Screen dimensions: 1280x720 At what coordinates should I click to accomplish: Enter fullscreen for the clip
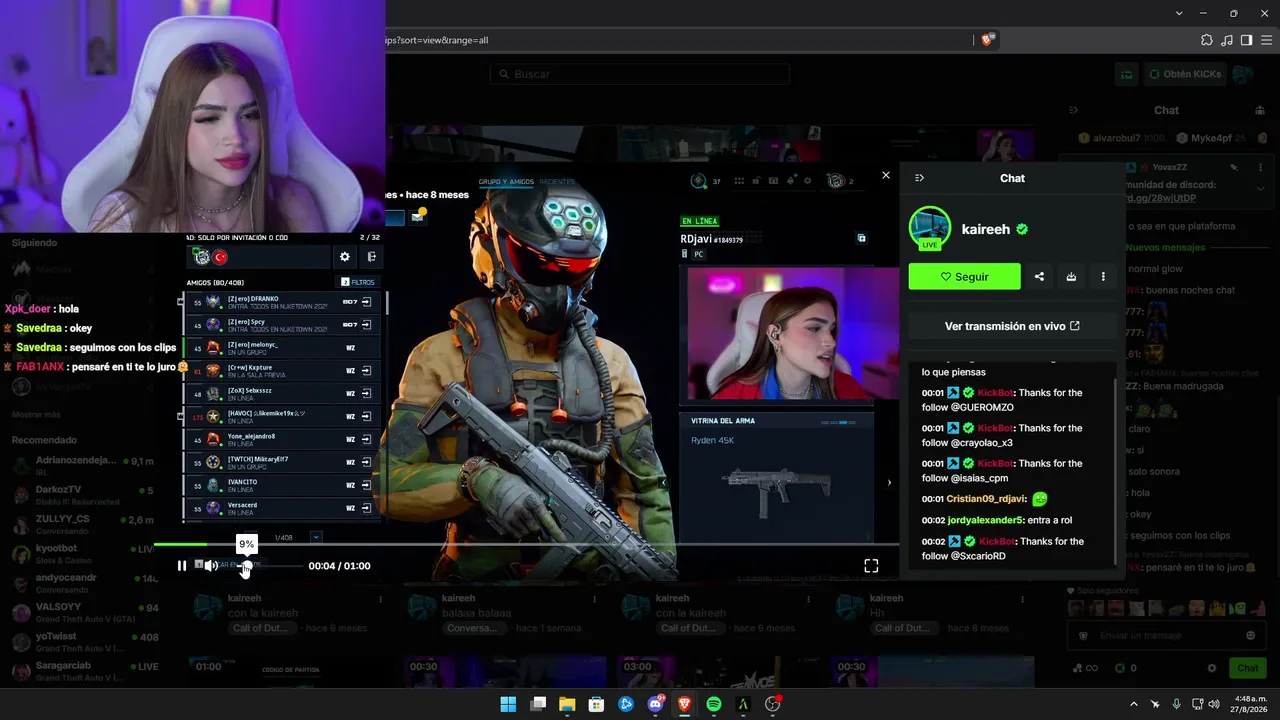pyautogui.click(x=871, y=566)
